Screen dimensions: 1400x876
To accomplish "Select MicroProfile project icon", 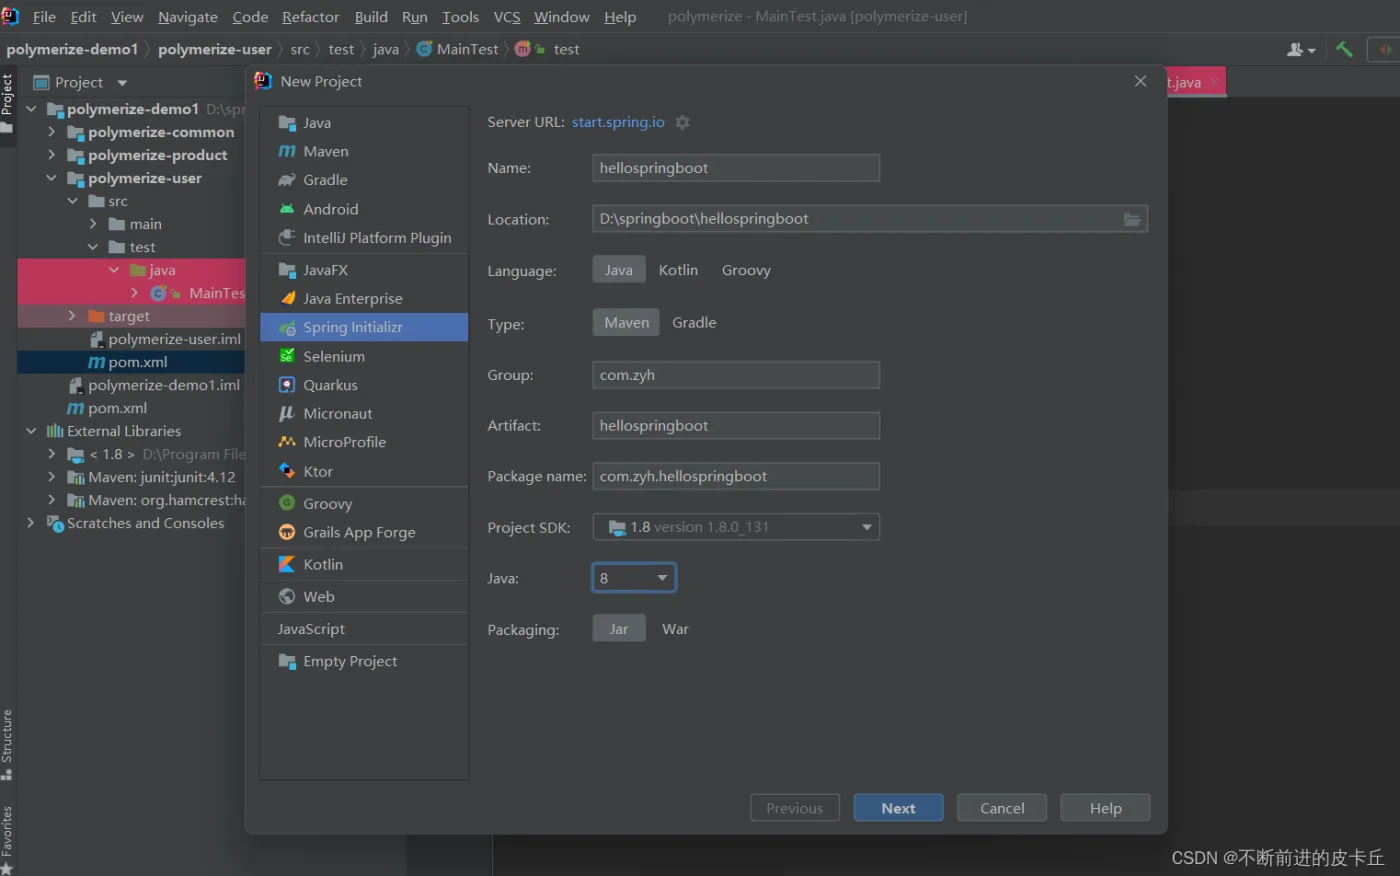I will (287, 442).
